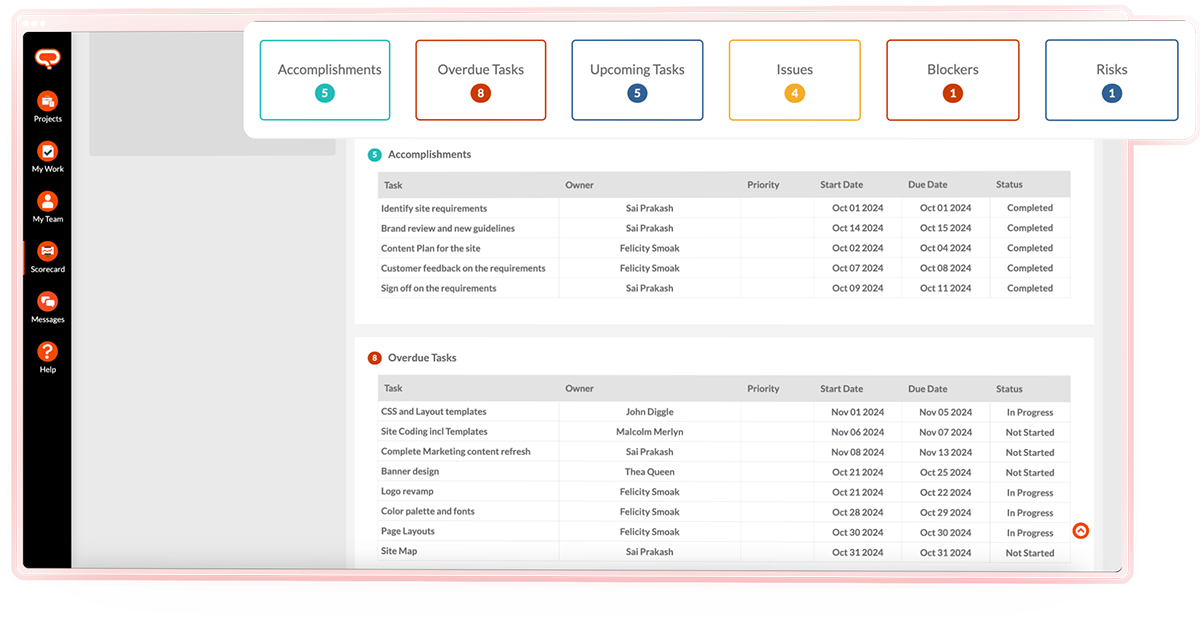Click start date Nov 08 2024
The image size is (1200, 617).
coord(858,452)
